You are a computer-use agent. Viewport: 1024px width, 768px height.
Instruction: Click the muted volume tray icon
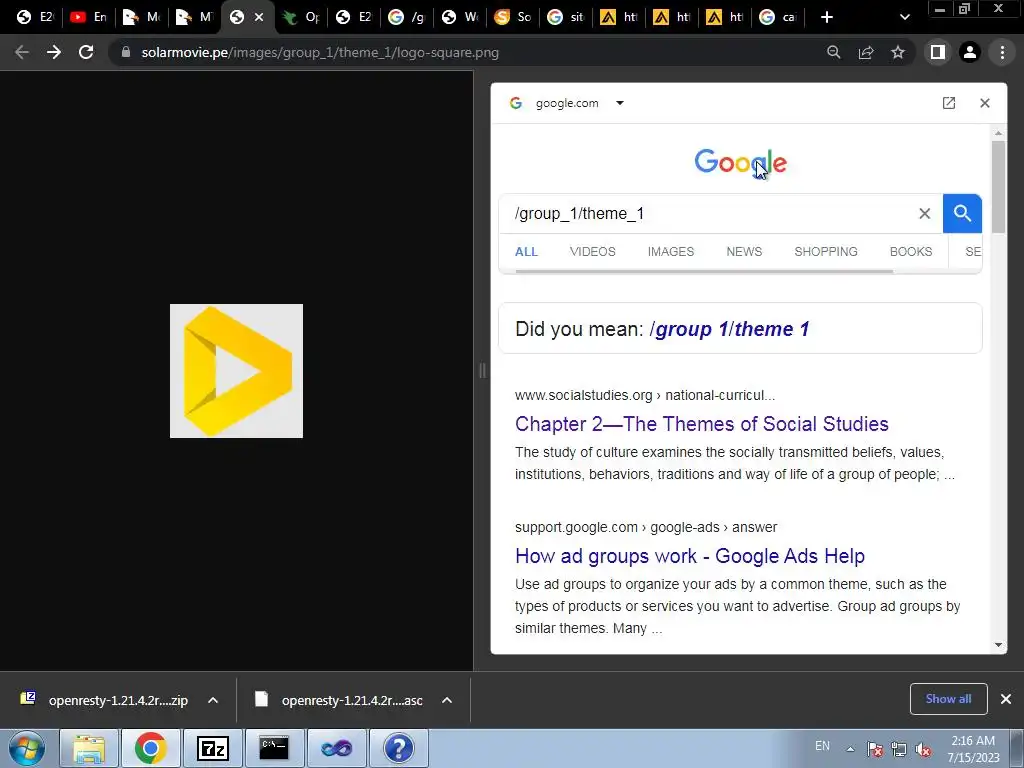click(923, 749)
